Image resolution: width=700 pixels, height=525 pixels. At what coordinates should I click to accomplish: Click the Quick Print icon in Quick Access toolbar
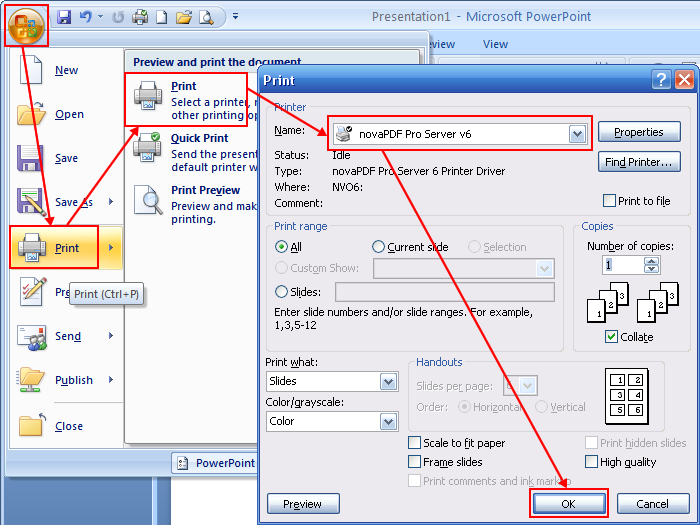[140, 17]
